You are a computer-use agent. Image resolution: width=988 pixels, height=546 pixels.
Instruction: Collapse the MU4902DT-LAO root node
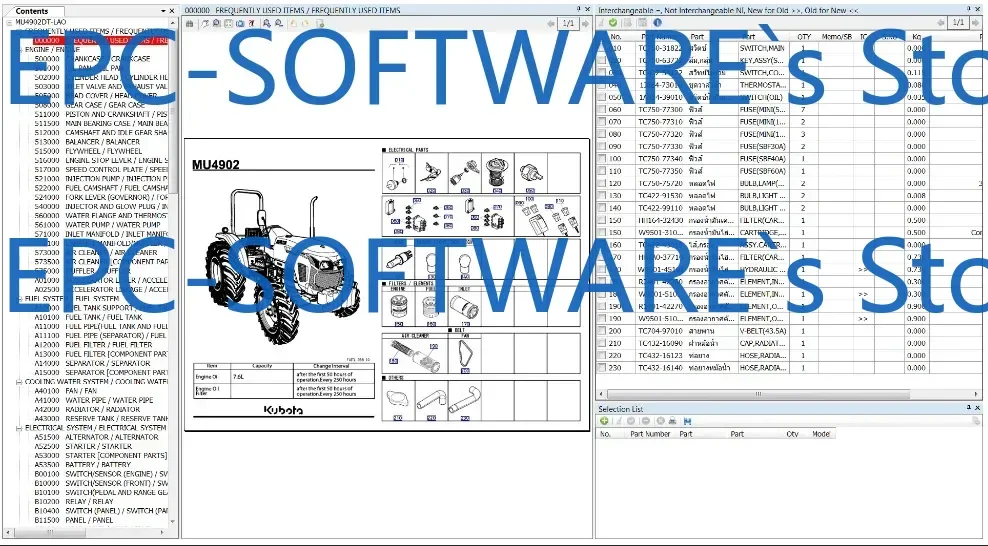click(x=9, y=22)
